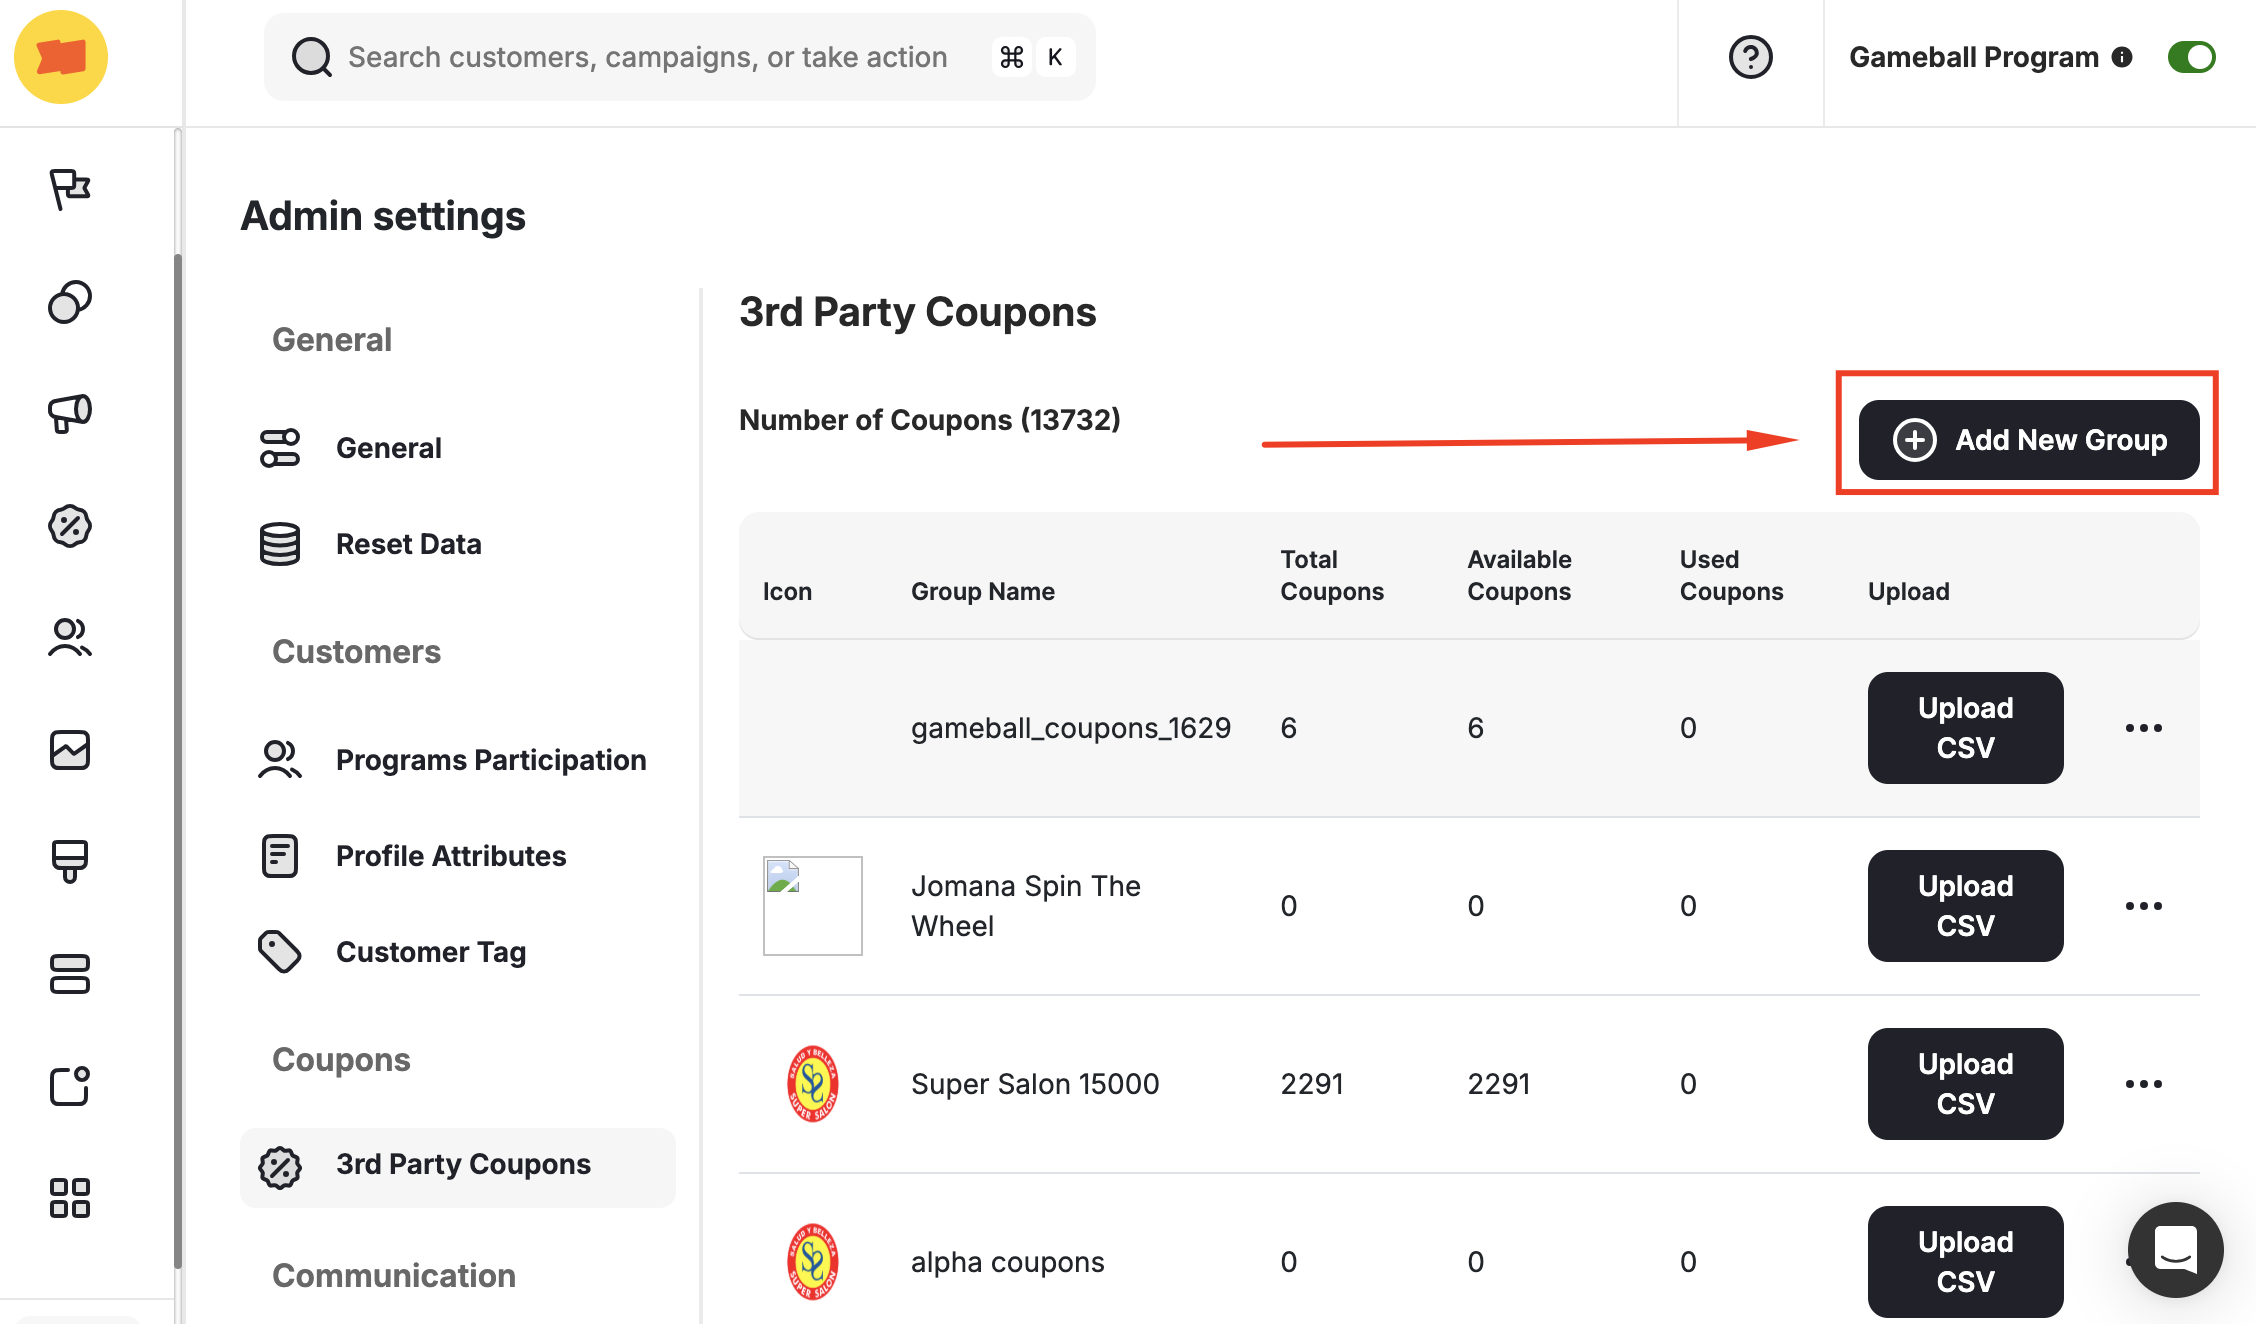Expand more options for Super Salon 15000
2256x1324 pixels.
(x=2143, y=1084)
